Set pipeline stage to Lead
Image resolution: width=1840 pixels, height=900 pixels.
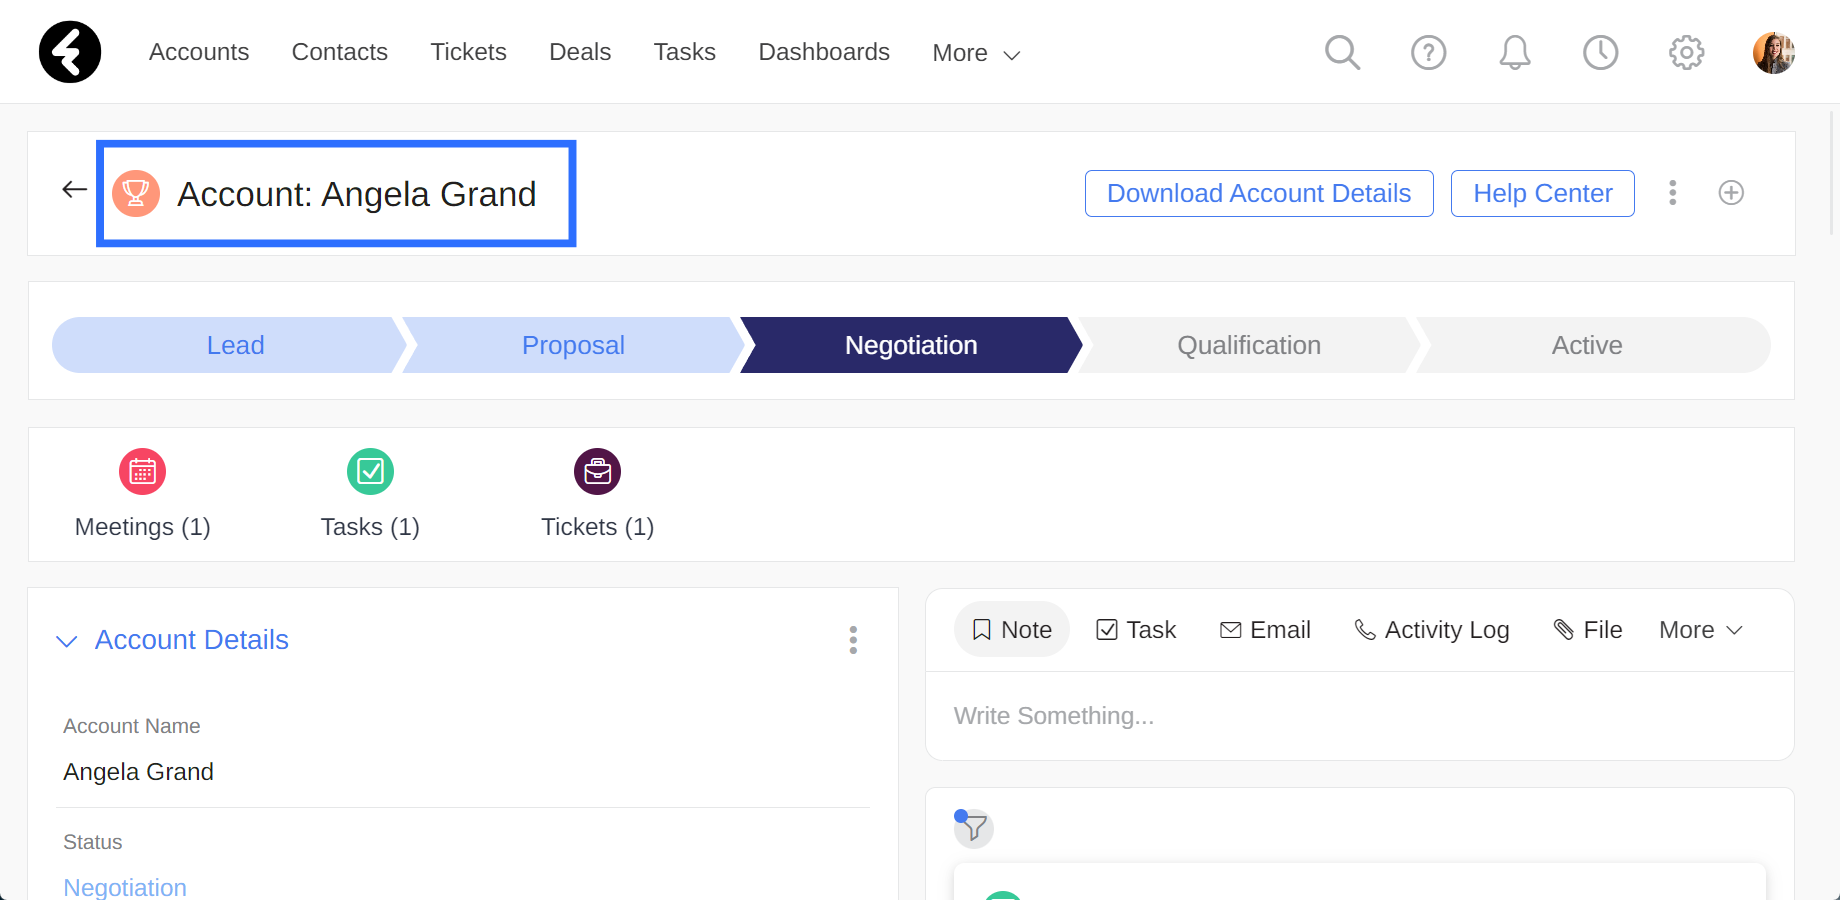229,345
